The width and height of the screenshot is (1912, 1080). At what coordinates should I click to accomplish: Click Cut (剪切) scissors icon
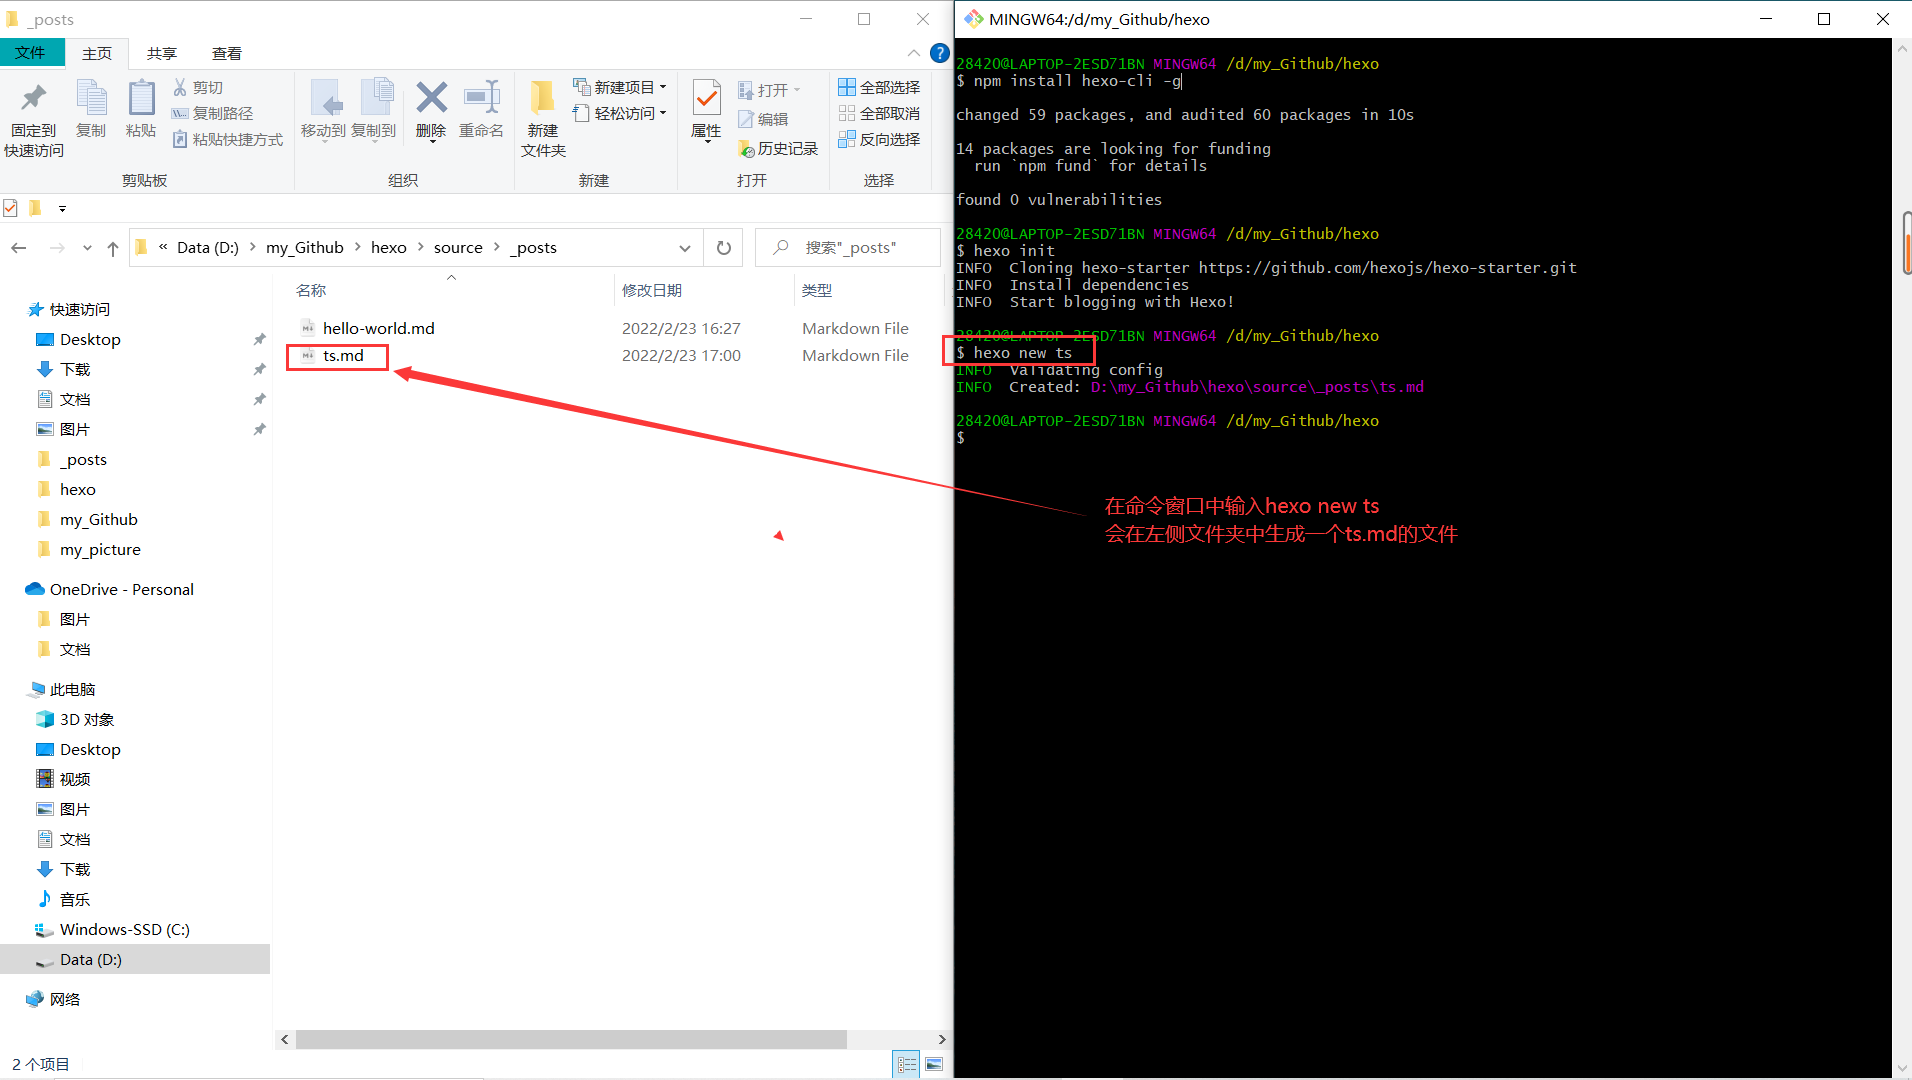point(180,88)
